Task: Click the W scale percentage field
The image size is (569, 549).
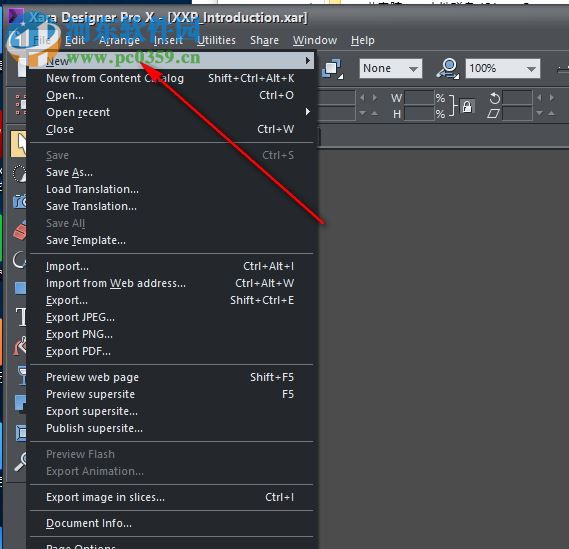Action: 419,98
